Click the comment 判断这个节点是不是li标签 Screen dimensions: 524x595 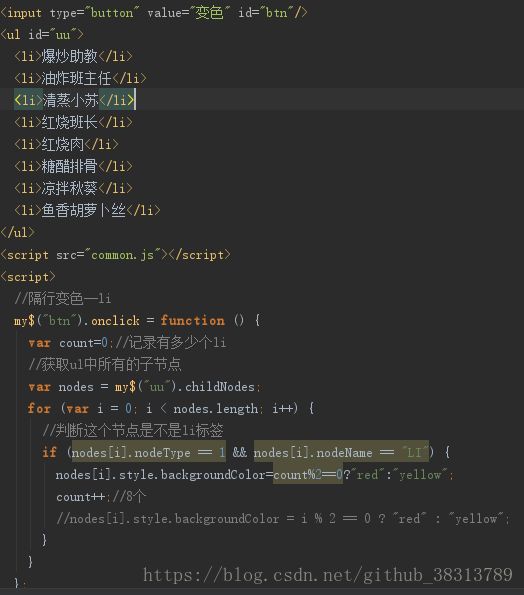(x=133, y=431)
